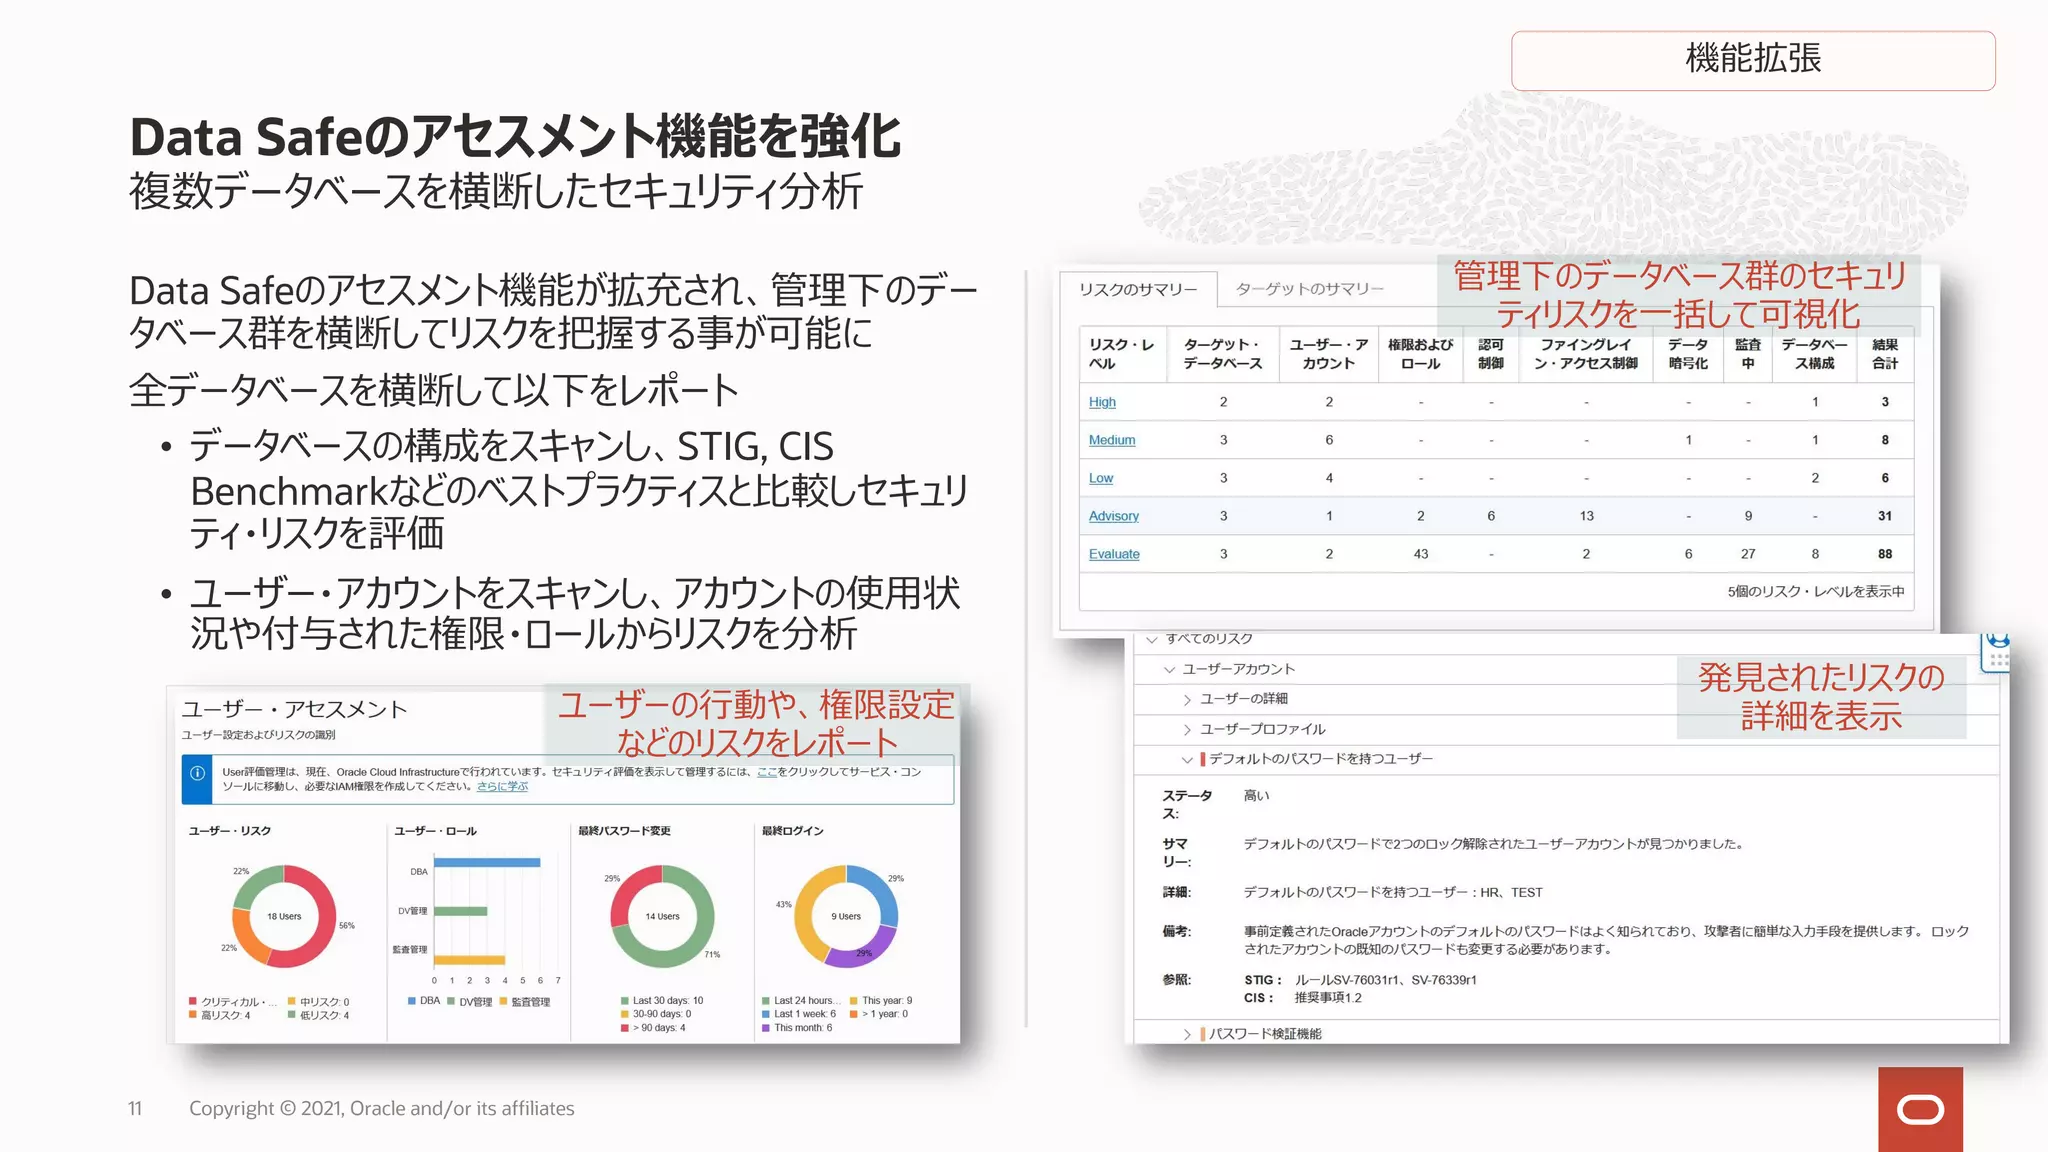Click the Last 30 days: 10 legend entry
The width and height of the screenshot is (2048, 1152).
coord(662,1001)
